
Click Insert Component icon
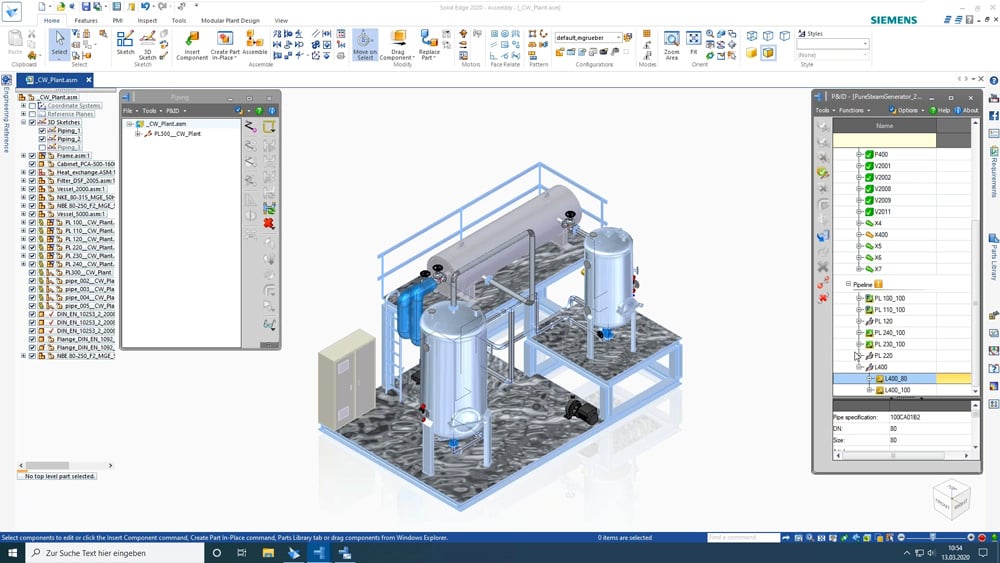(x=192, y=45)
